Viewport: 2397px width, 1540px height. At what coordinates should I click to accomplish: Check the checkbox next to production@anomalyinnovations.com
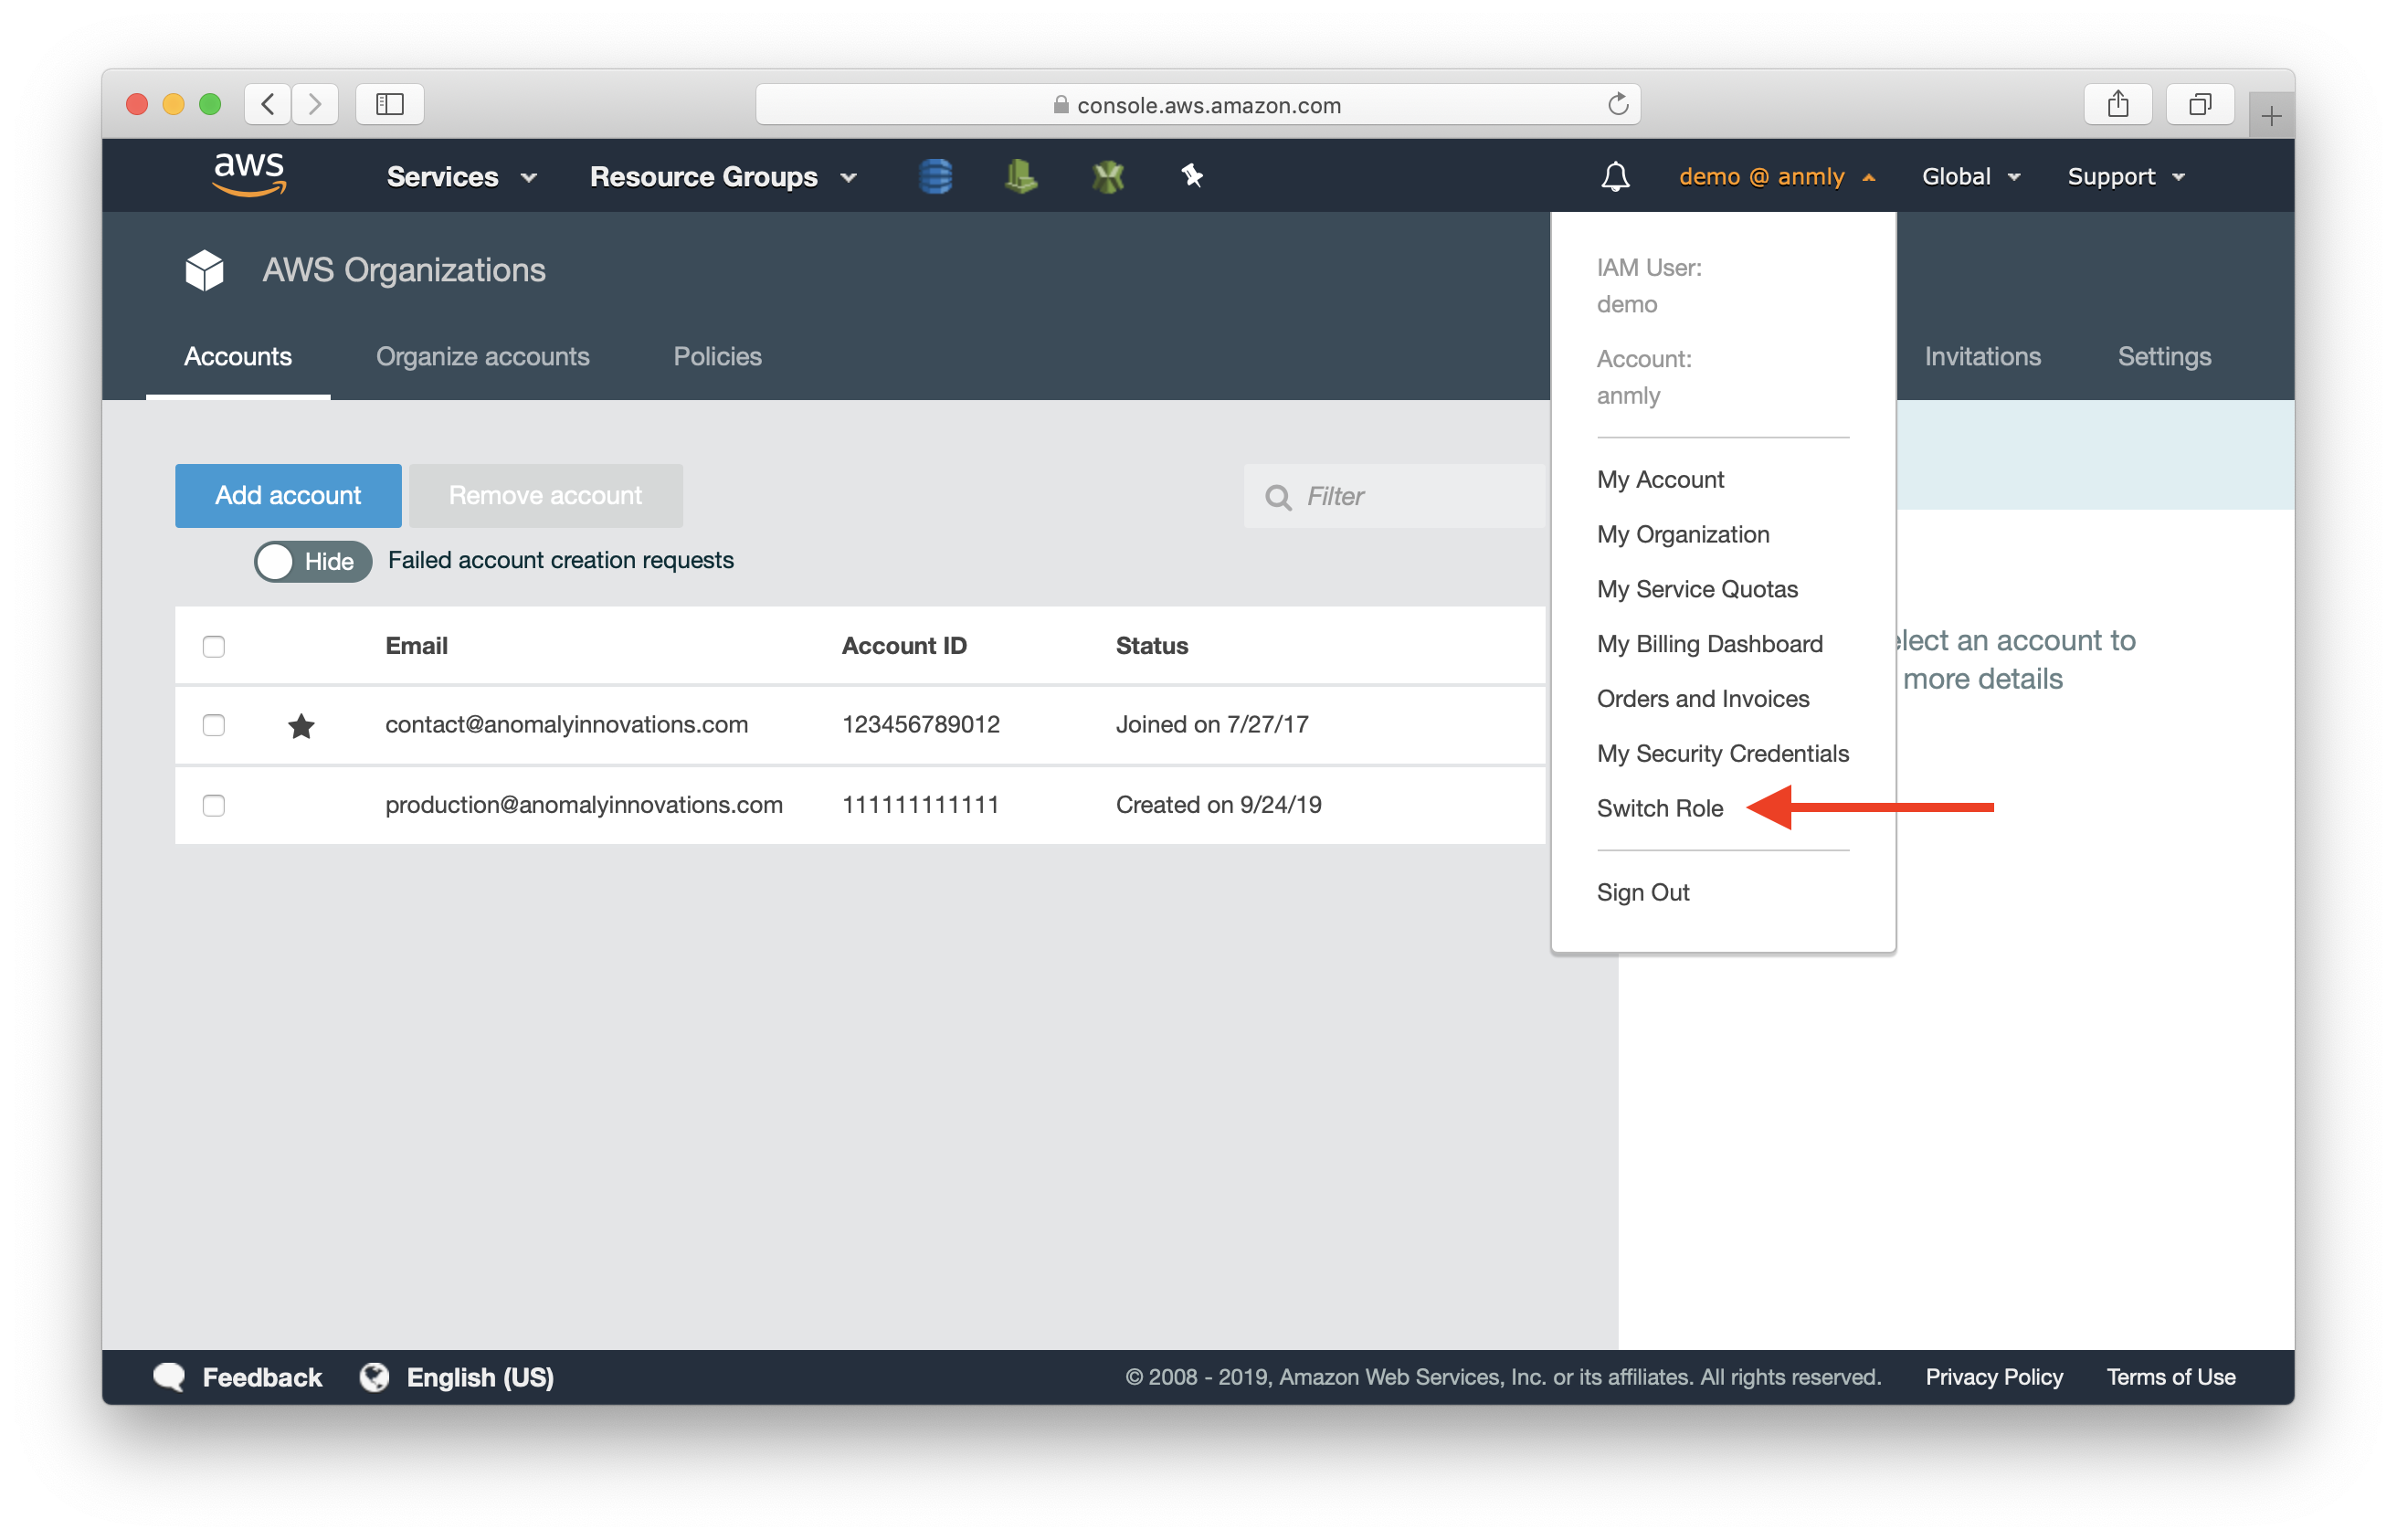pyautogui.click(x=213, y=805)
